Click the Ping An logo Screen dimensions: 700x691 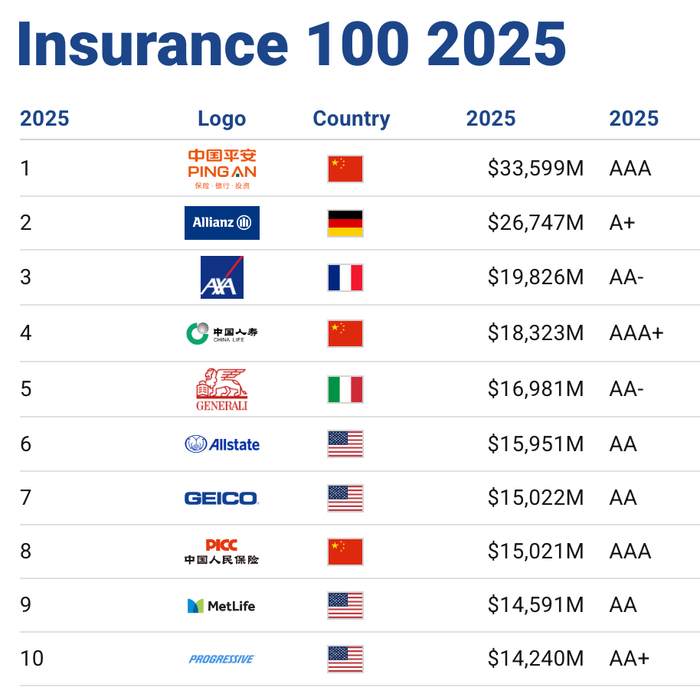(221, 169)
